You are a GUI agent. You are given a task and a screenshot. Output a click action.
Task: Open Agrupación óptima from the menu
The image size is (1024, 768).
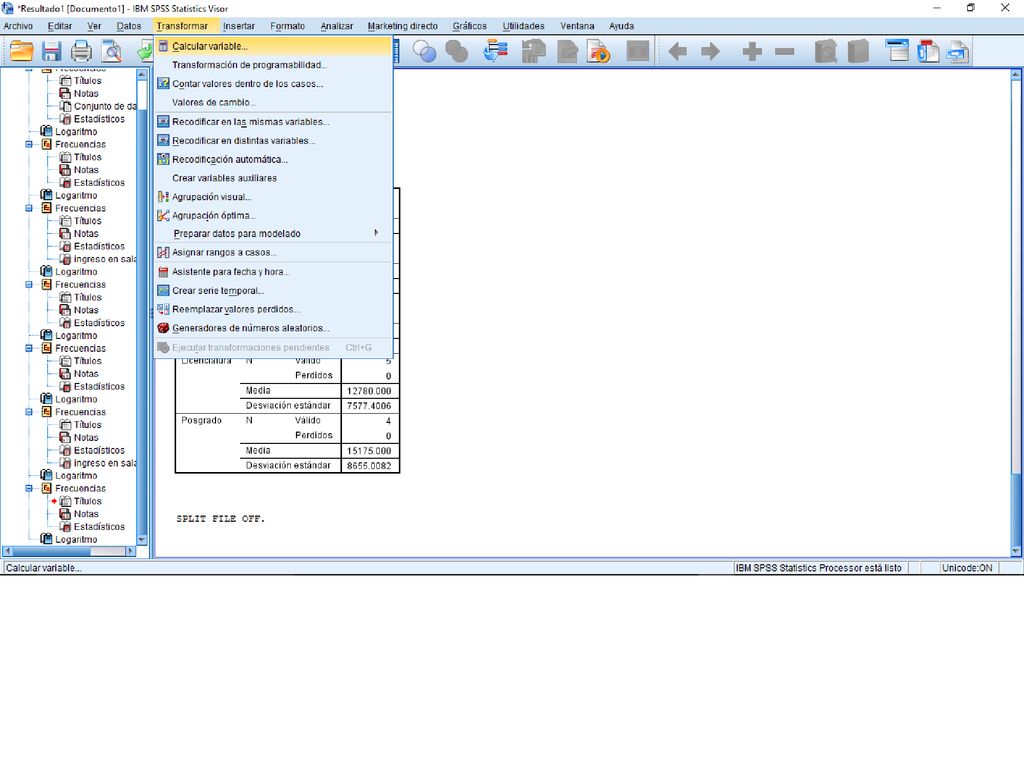tap(274, 216)
